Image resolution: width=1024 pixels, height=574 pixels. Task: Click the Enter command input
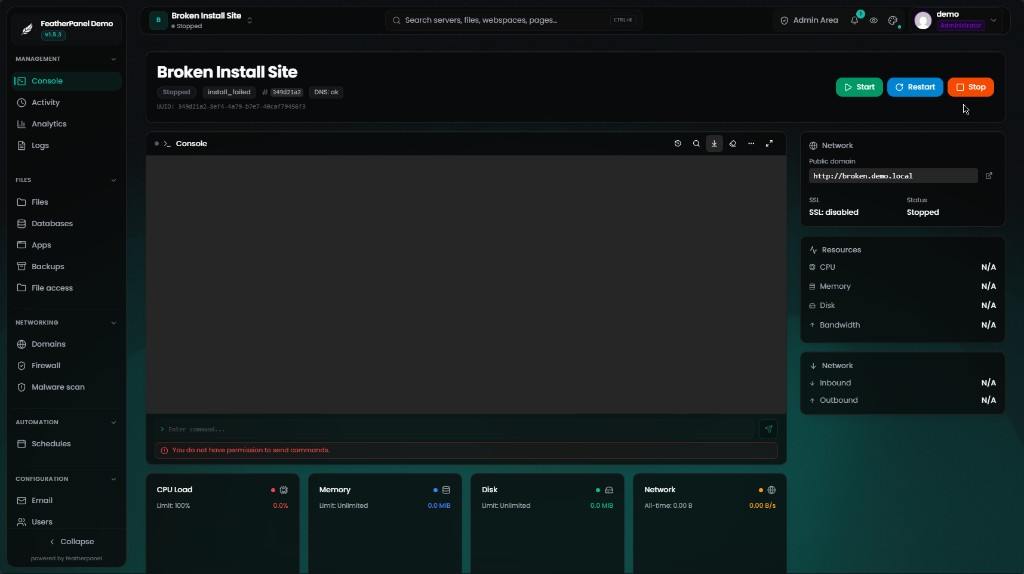coord(457,429)
